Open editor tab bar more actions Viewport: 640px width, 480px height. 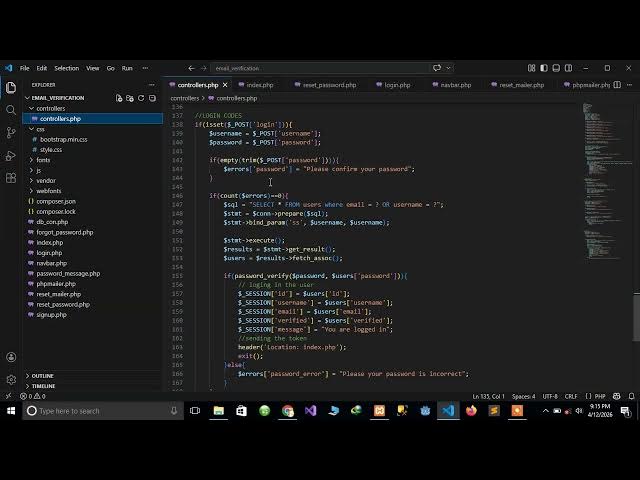point(629,85)
